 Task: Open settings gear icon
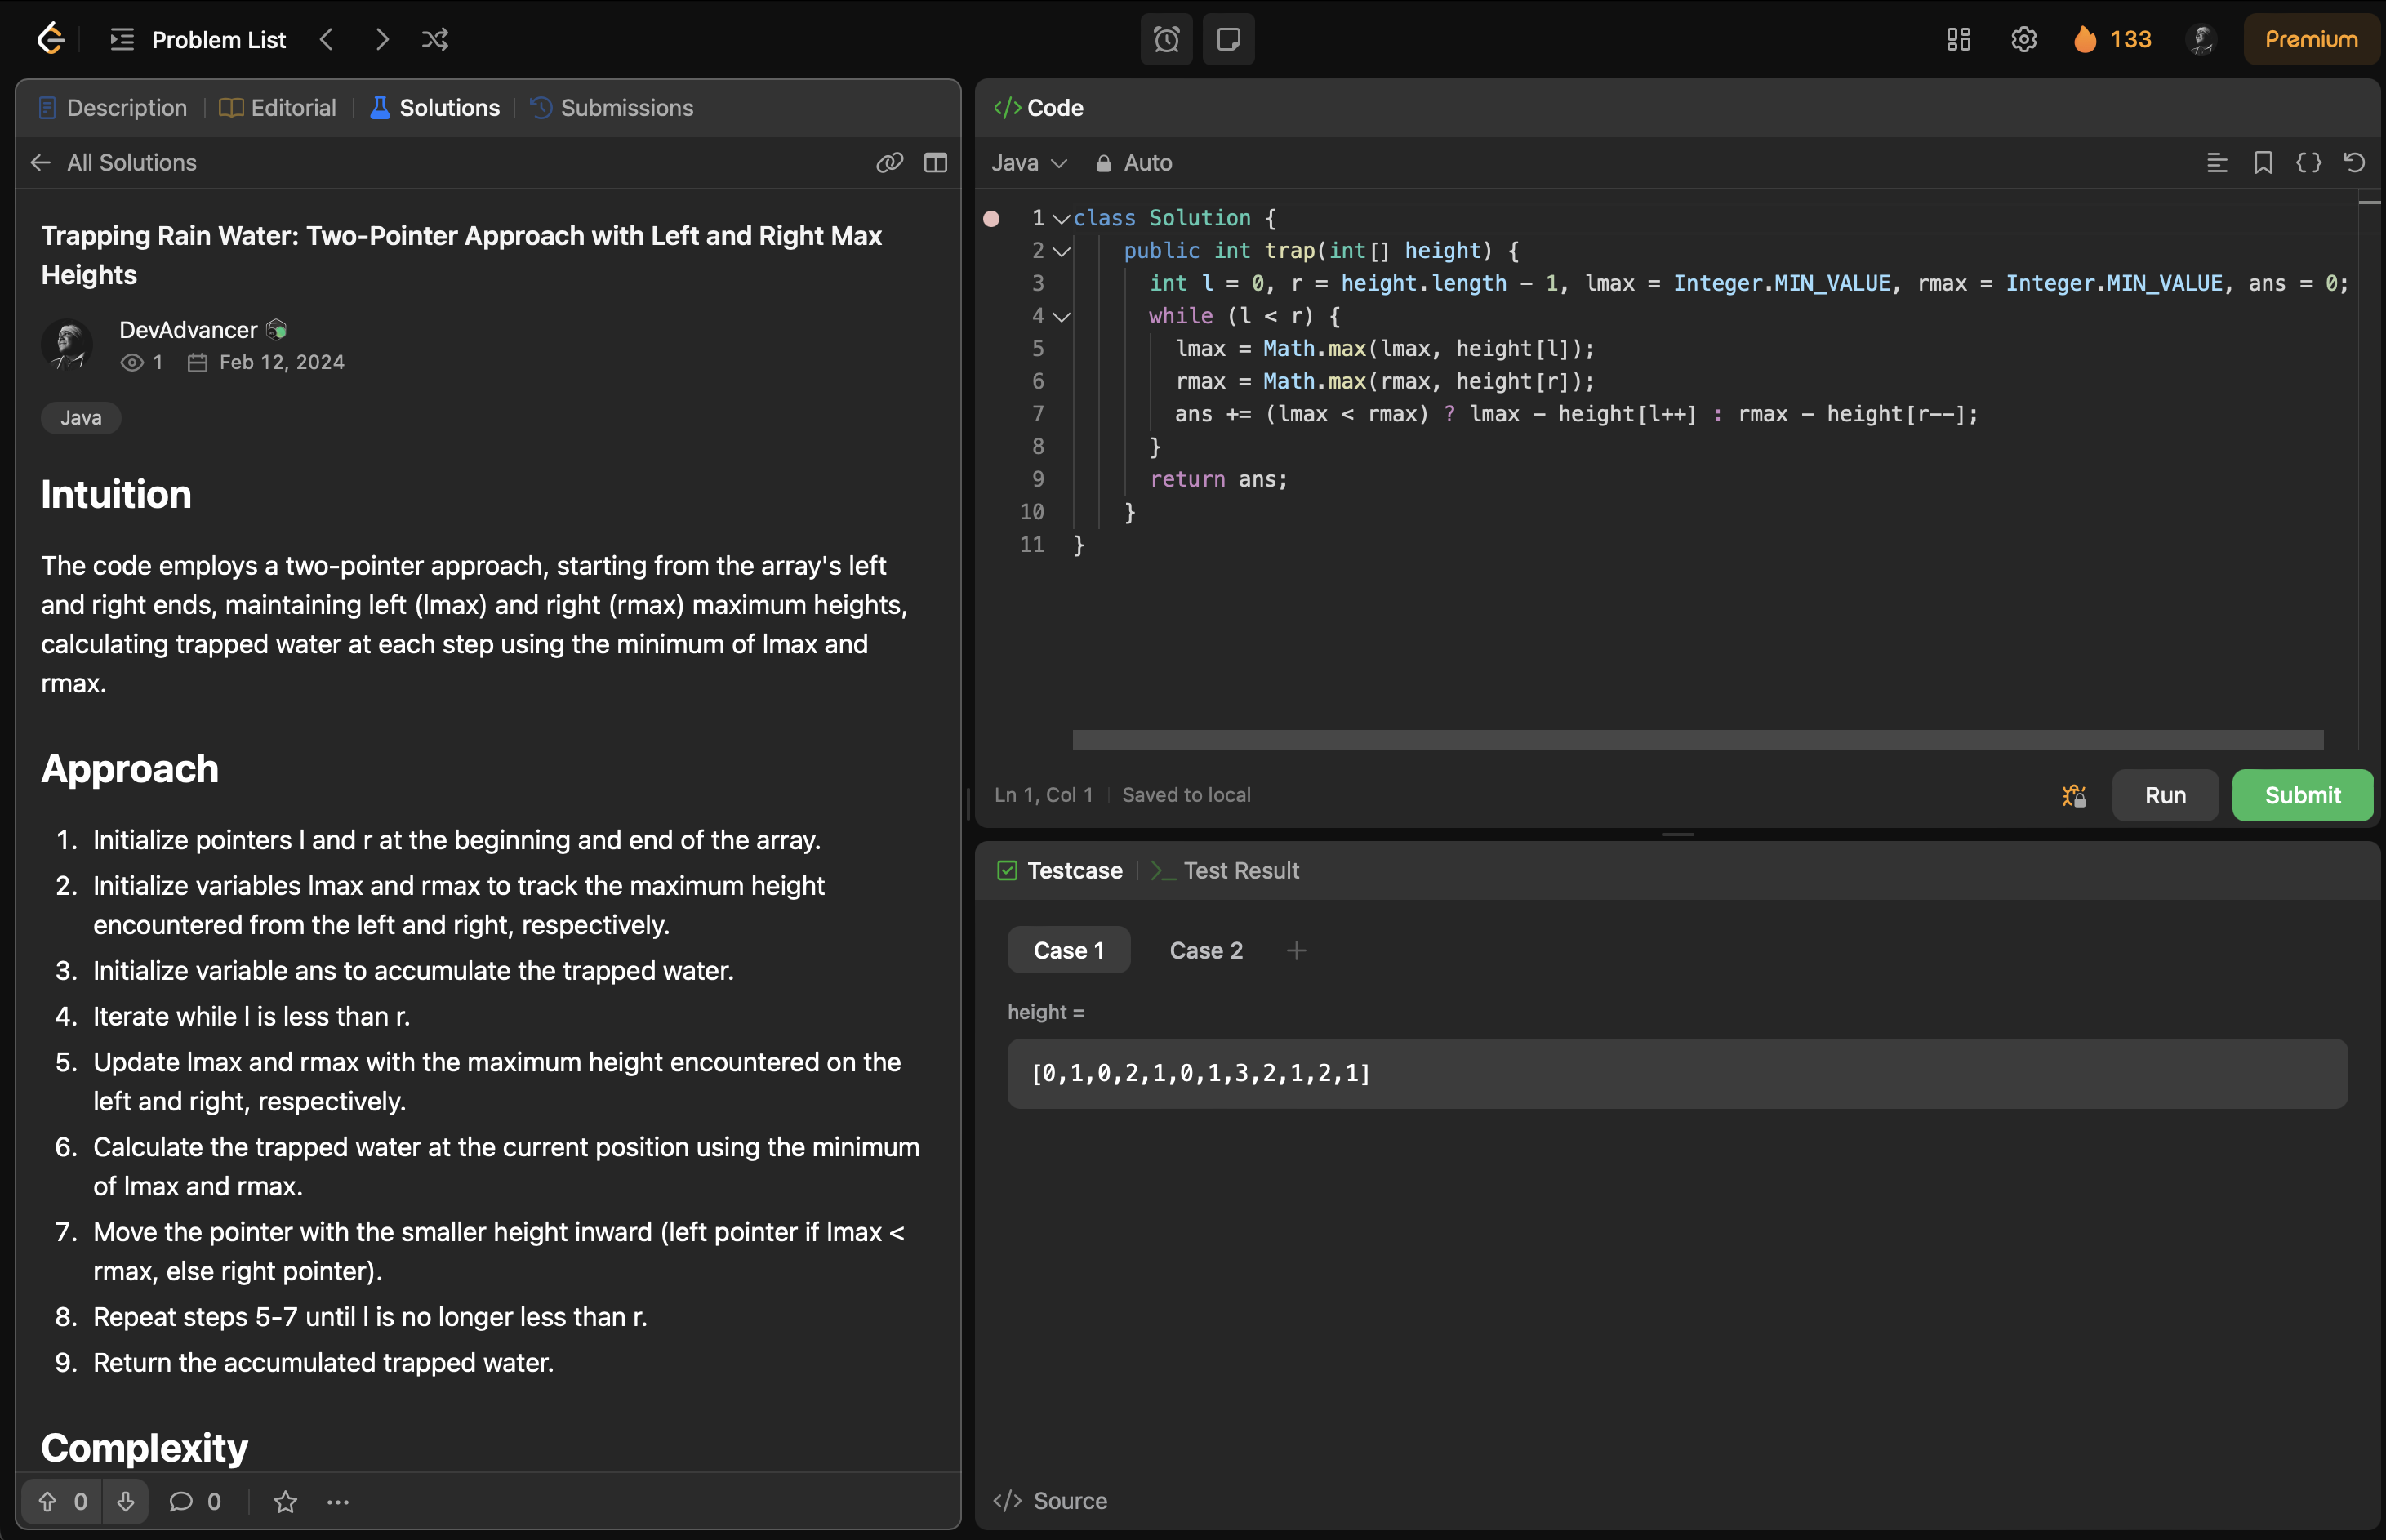[2023, 39]
